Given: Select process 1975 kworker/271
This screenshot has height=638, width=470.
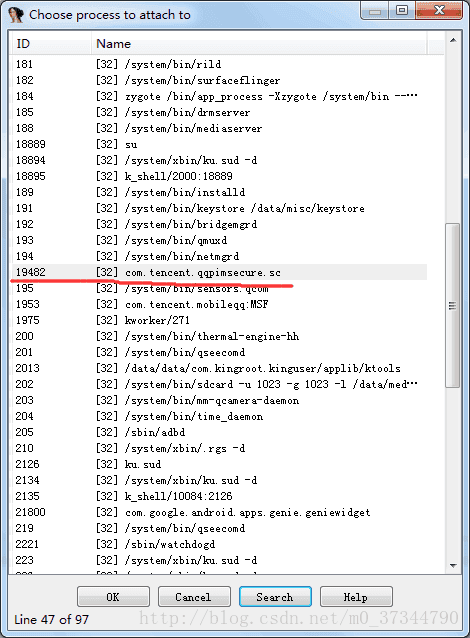Looking at the screenshot, I should (x=219, y=320).
